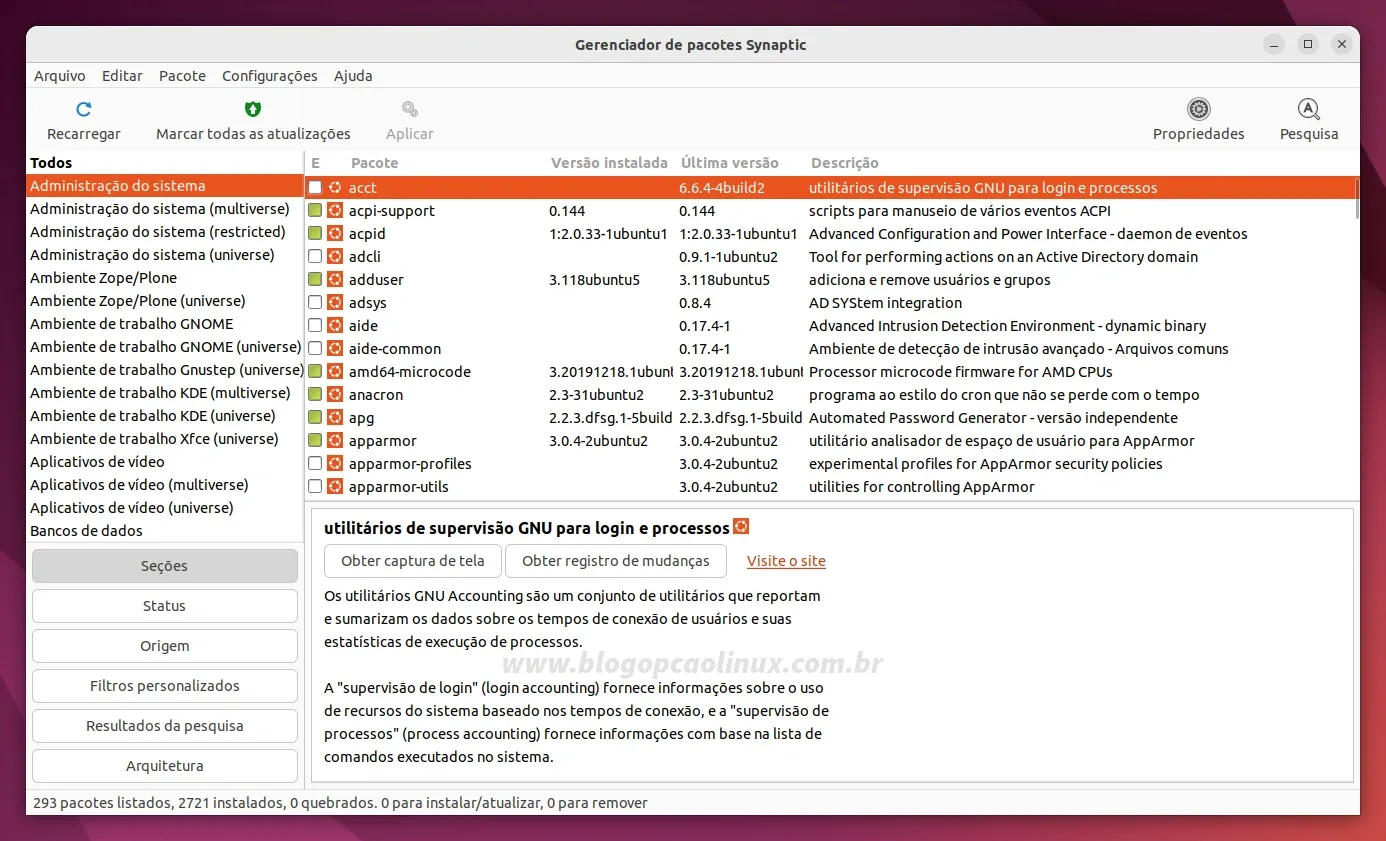The width and height of the screenshot is (1386, 841).
Task: Follow the Visite o site link
Action: (786, 561)
